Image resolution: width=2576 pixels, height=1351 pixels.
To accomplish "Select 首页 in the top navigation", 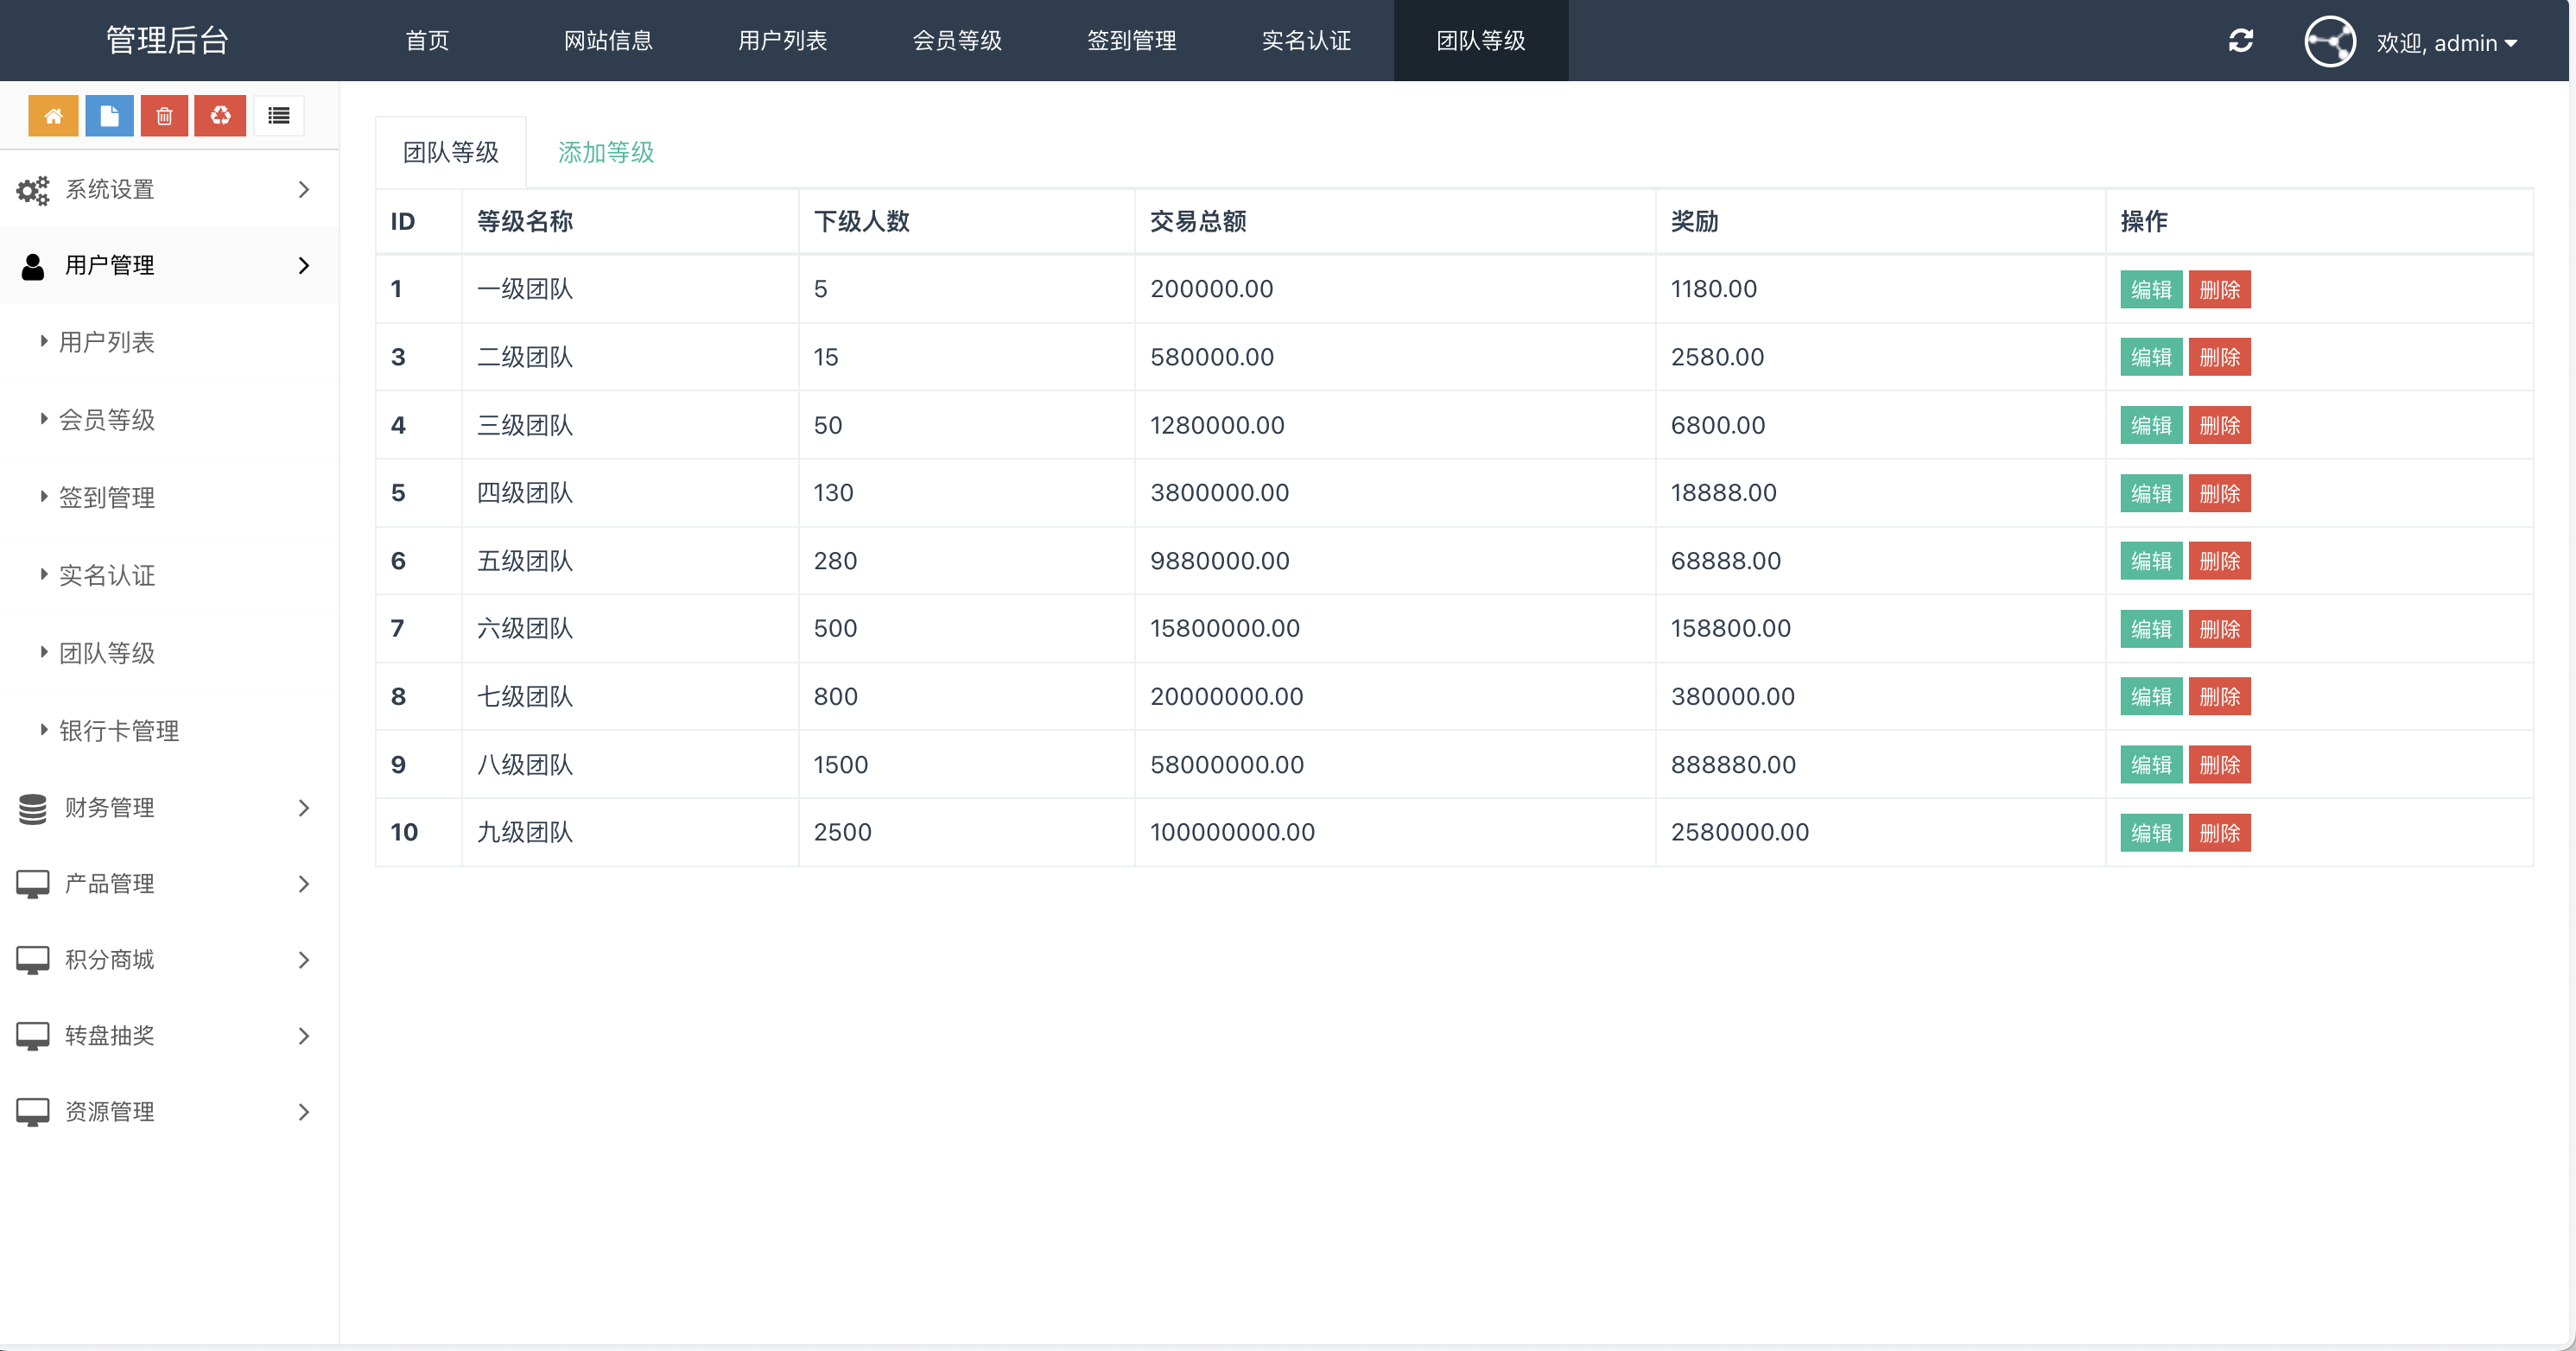I will pyautogui.click(x=426, y=41).
